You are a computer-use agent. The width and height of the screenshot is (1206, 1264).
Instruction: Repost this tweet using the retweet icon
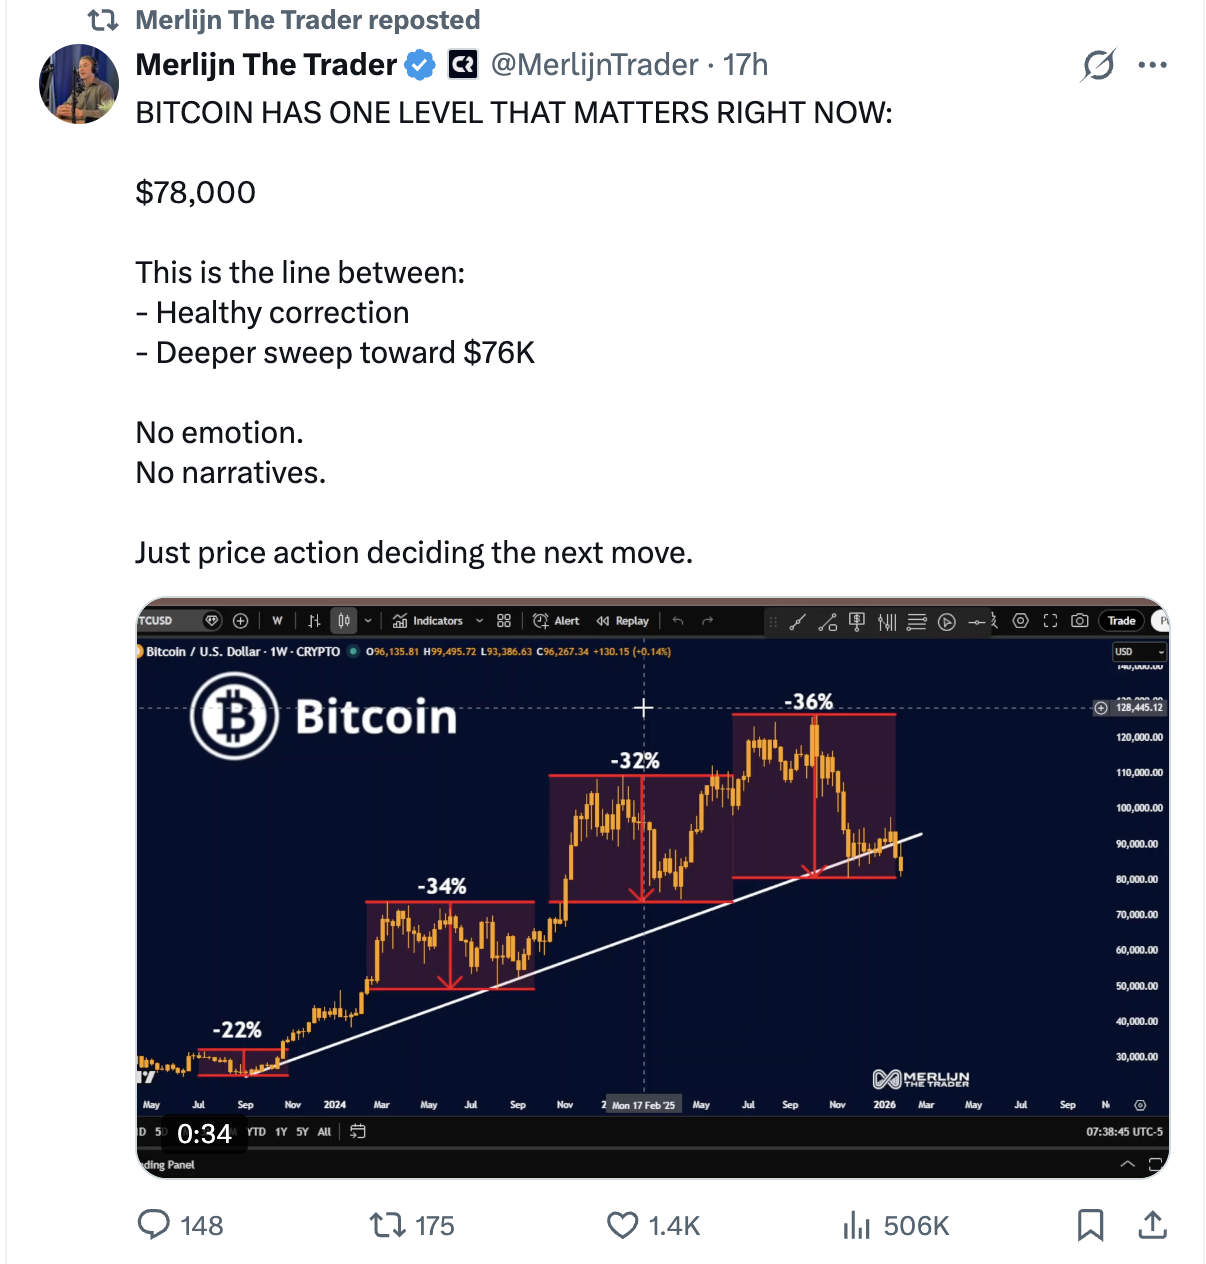(386, 1225)
